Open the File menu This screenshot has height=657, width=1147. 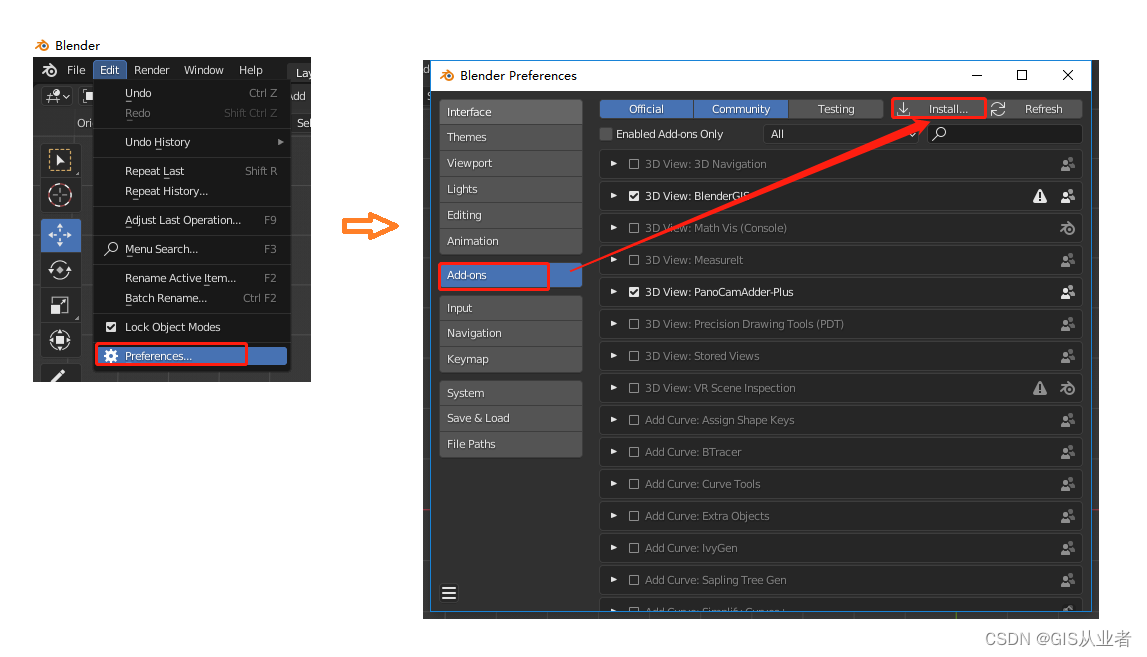(76, 70)
